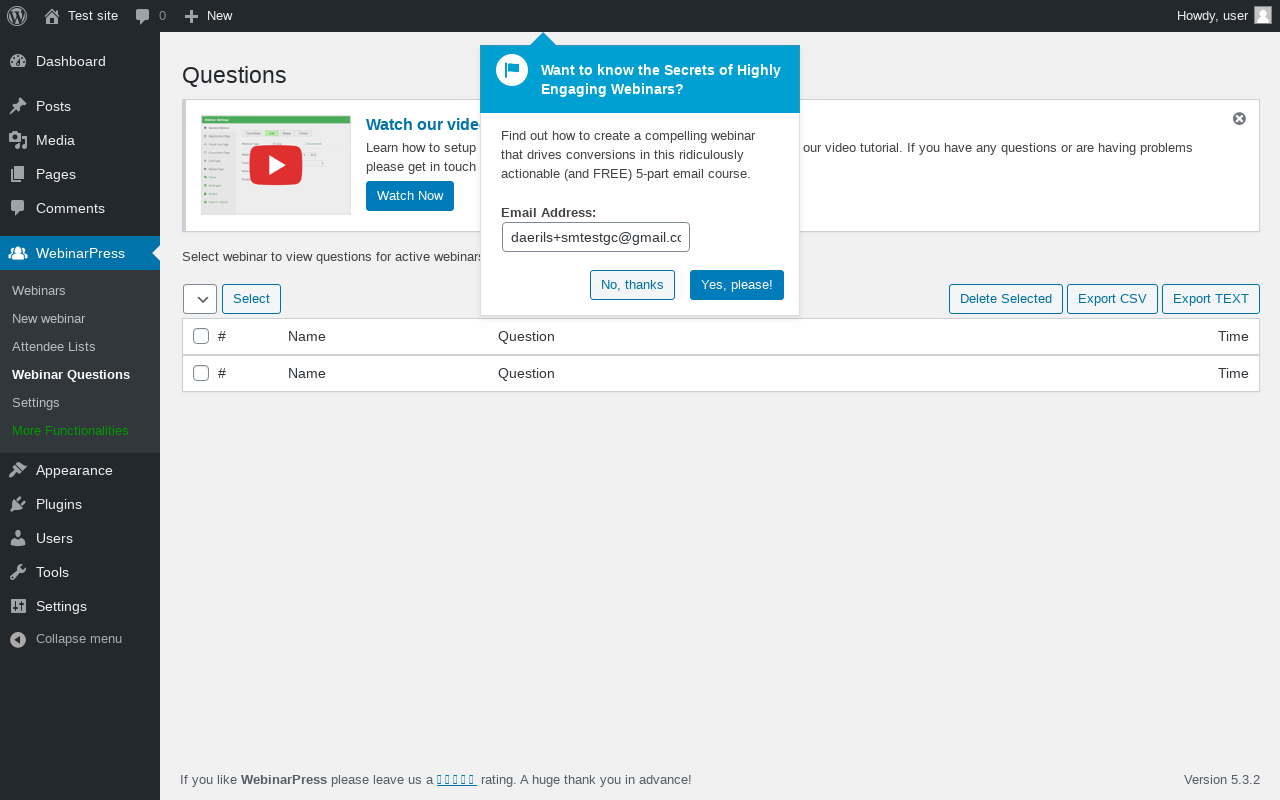Click the Tools wrench icon

(x=18, y=572)
